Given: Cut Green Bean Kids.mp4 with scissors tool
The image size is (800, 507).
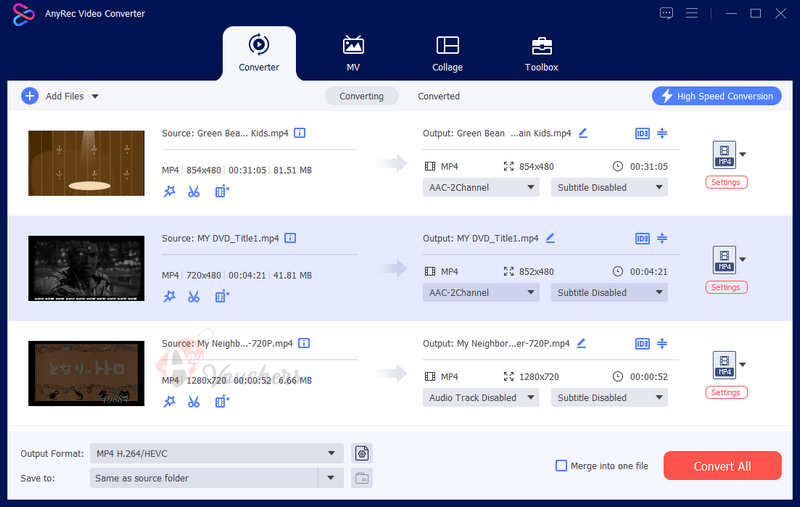Looking at the screenshot, I should point(194,192).
